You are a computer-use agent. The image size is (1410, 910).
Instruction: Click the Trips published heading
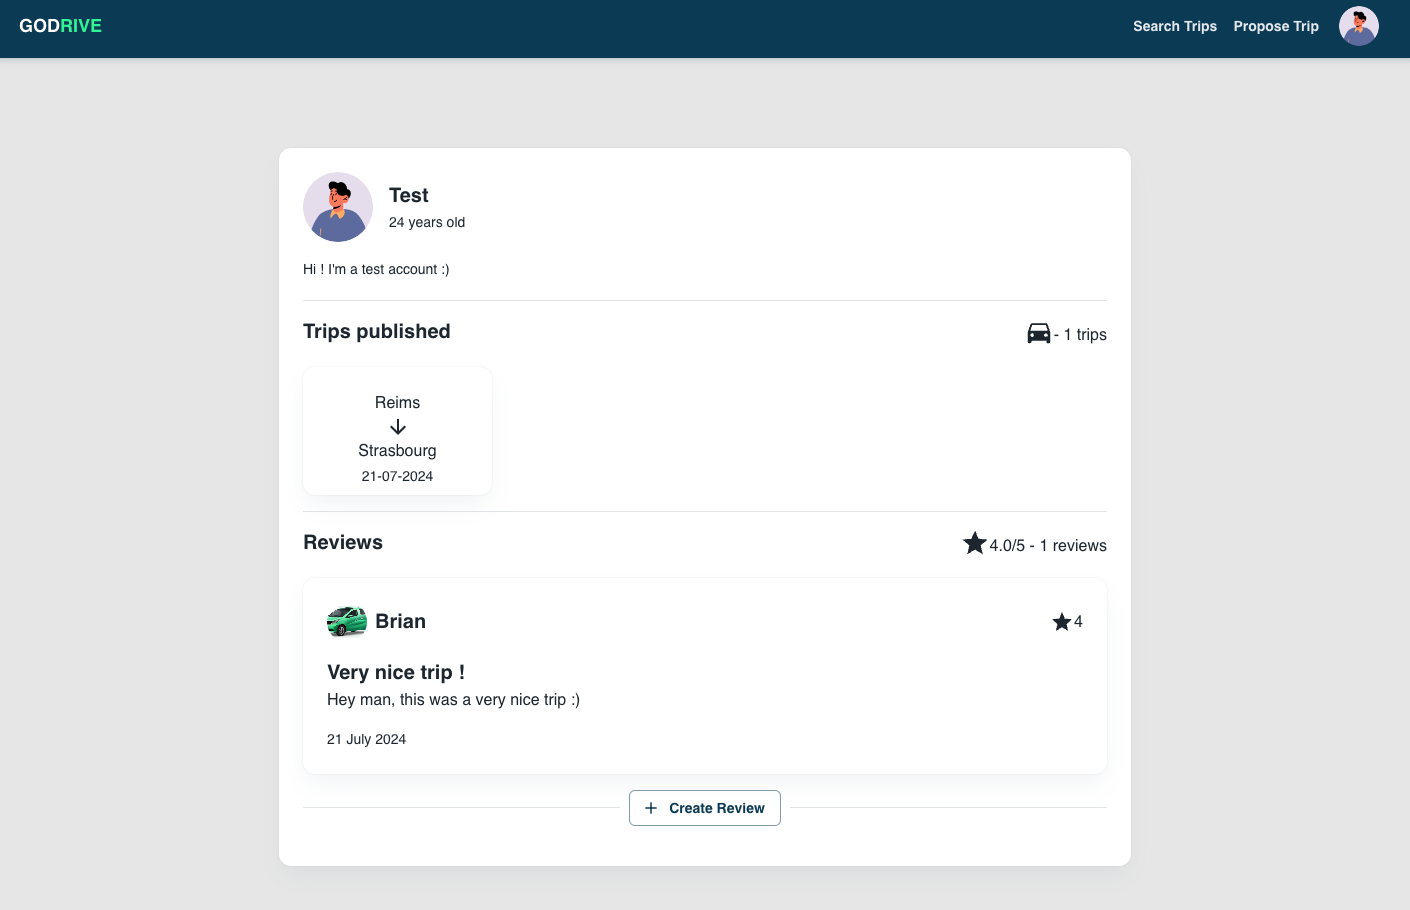point(376,331)
